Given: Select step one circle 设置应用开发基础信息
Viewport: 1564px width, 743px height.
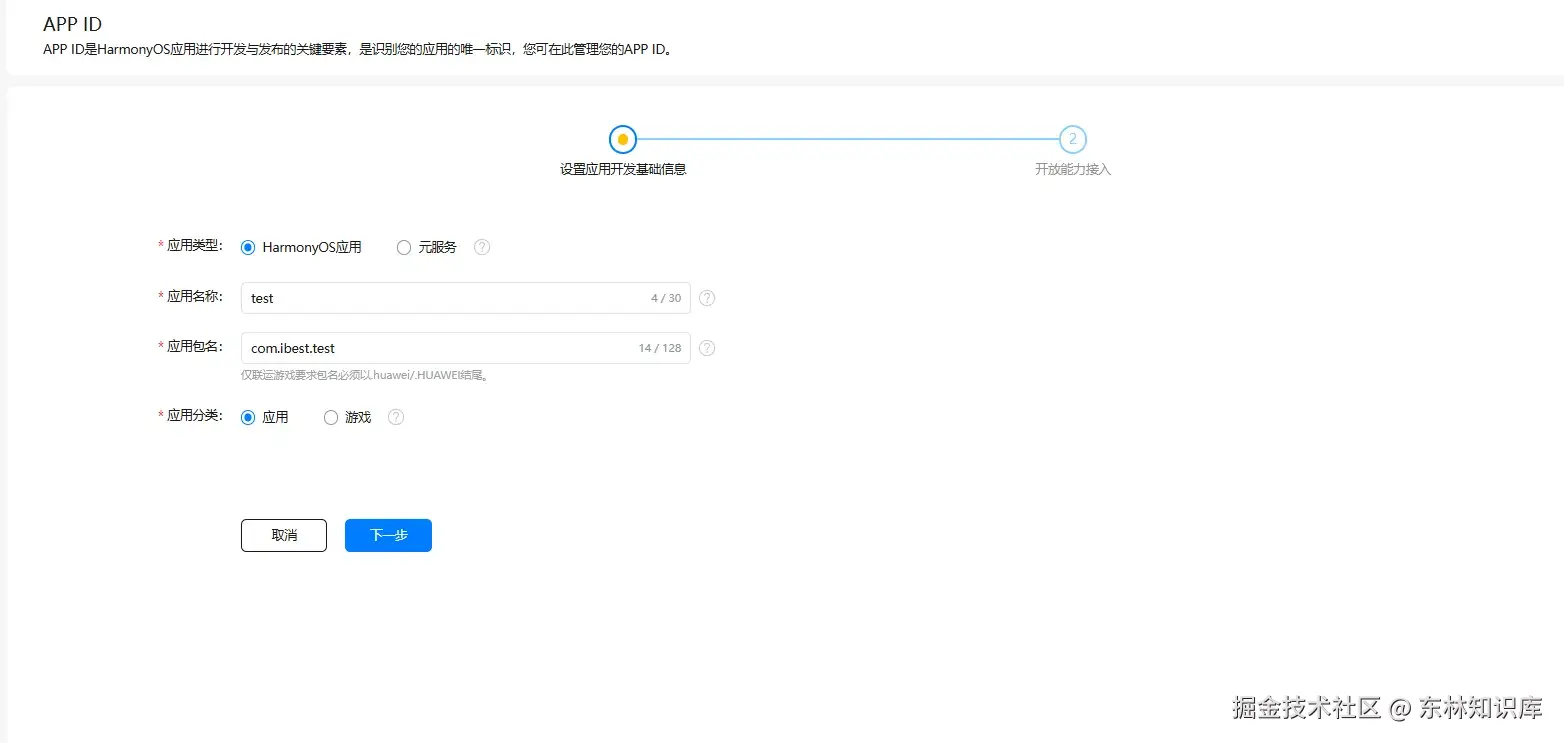Looking at the screenshot, I should coord(623,139).
